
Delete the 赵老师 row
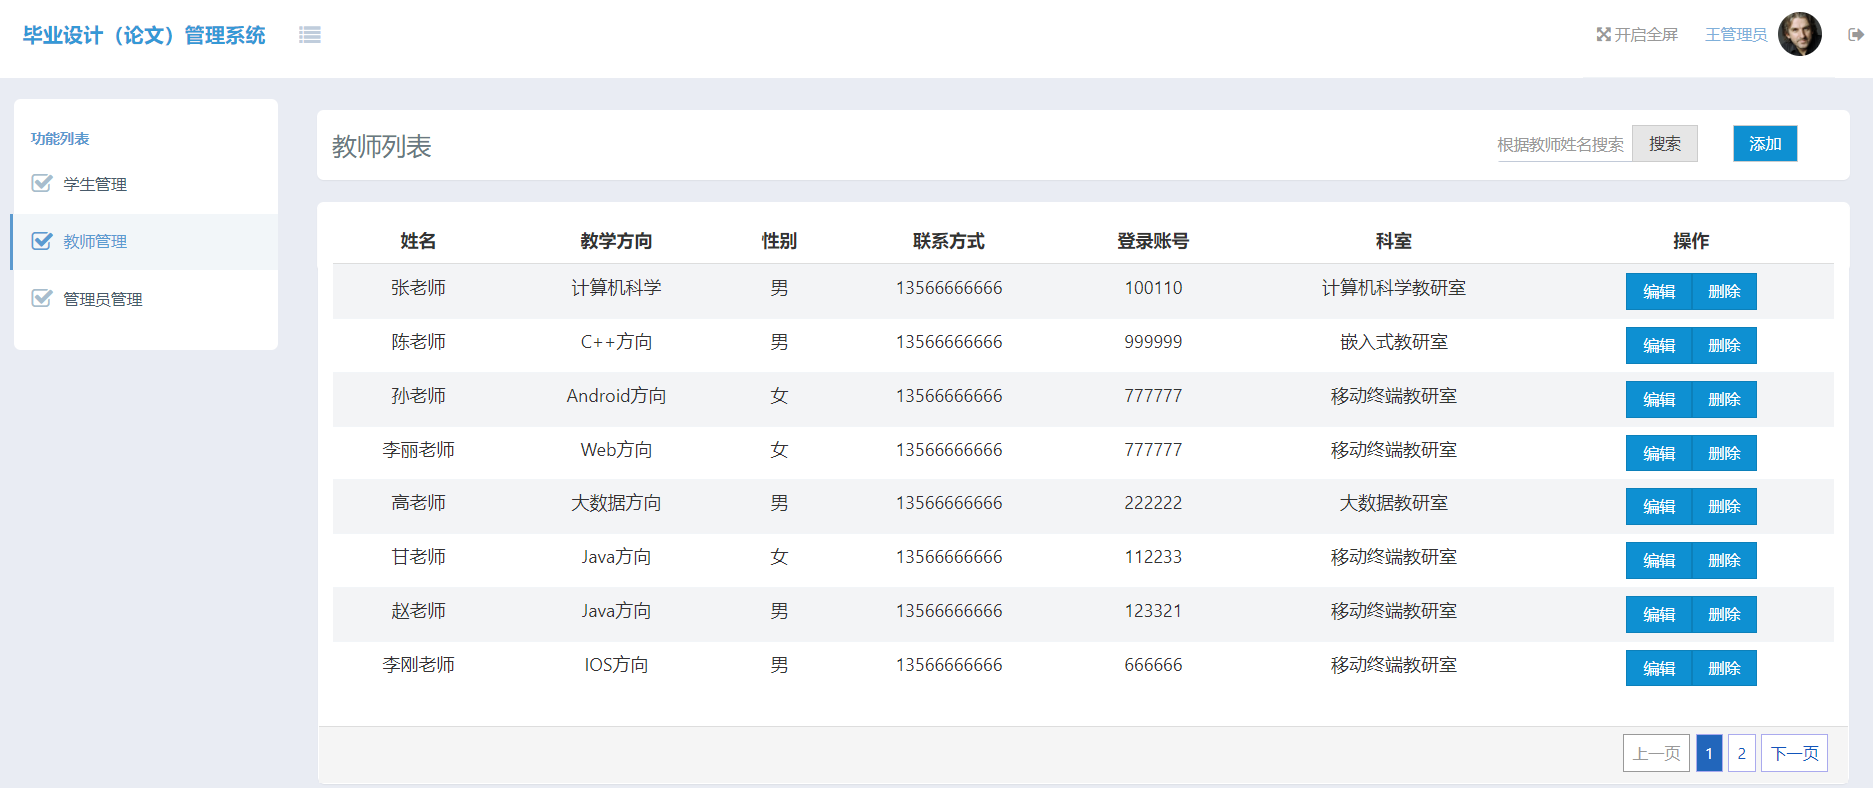[x=1724, y=615]
